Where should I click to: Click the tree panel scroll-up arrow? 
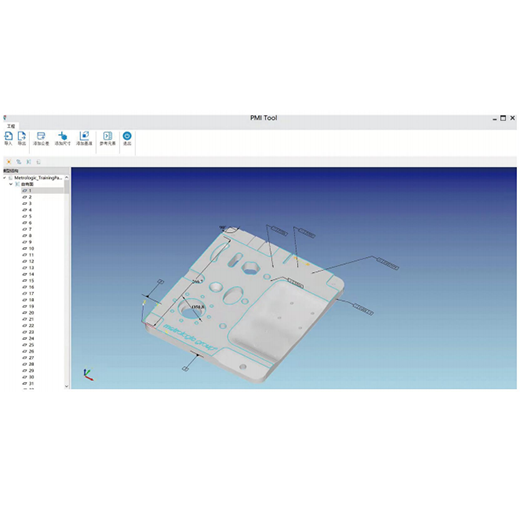67,177
